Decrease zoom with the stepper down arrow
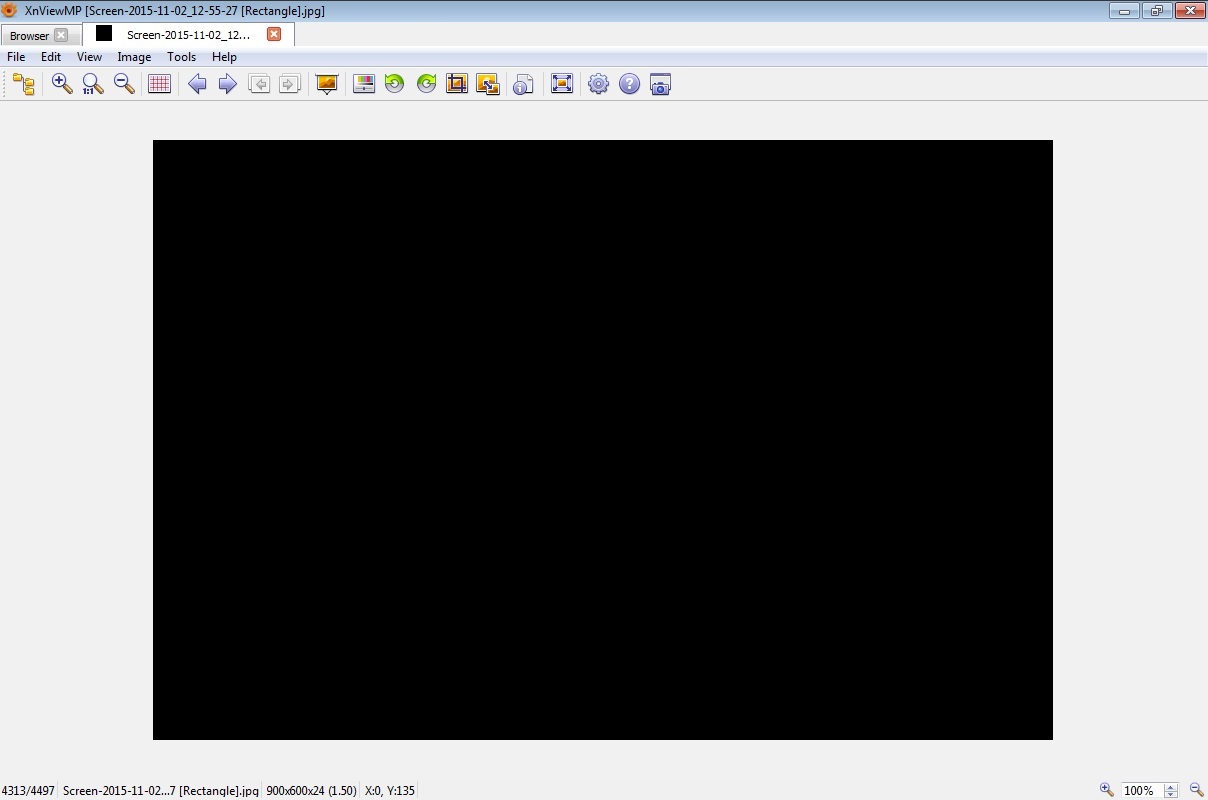The width and height of the screenshot is (1208, 800). 1171,794
